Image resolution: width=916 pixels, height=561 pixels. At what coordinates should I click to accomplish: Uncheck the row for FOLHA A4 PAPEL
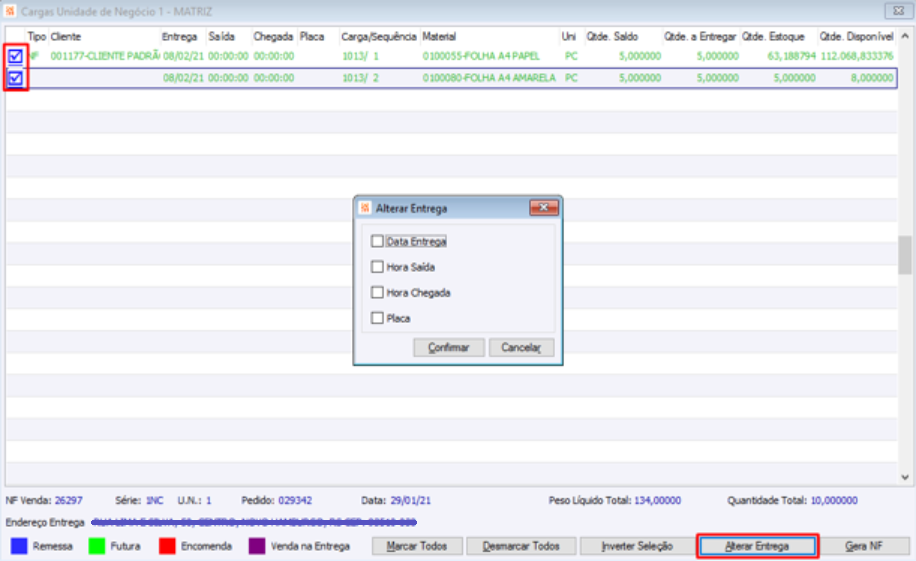click(x=15, y=56)
